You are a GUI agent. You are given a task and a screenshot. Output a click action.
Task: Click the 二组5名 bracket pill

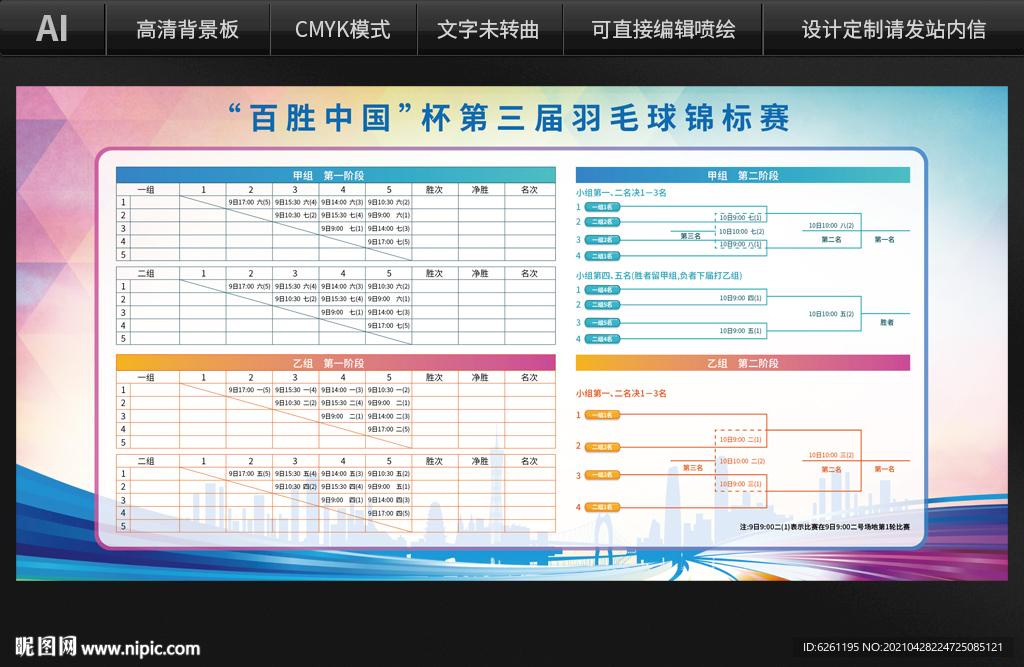point(601,305)
